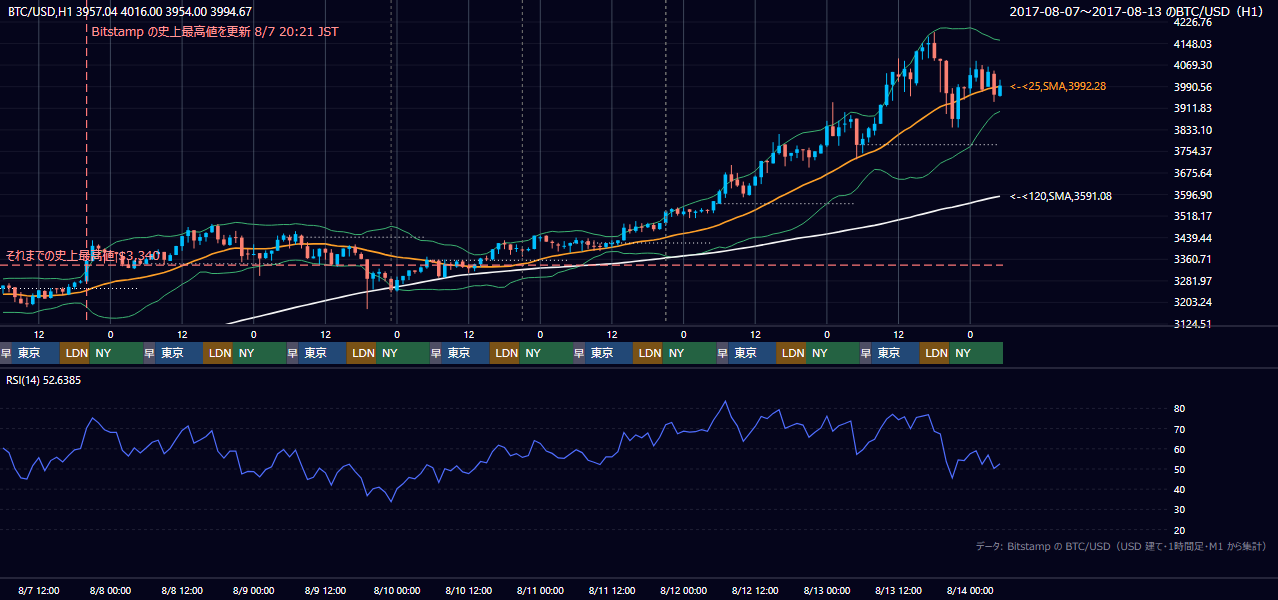Image resolution: width=1278 pixels, height=600 pixels.
Task: Click price axis value 4148.03
Action: (1193, 44)
